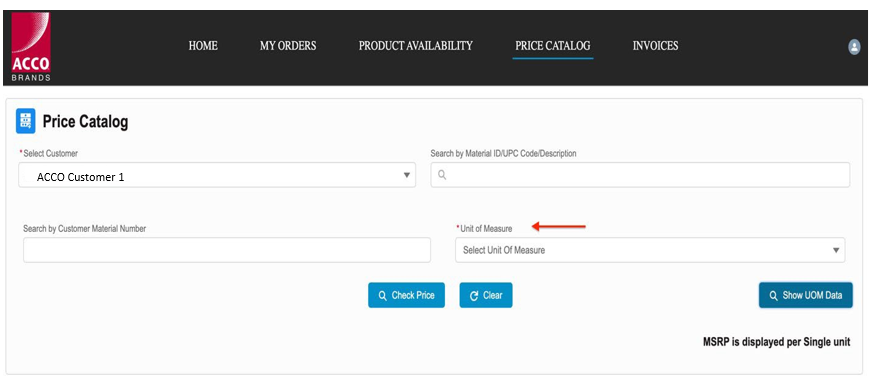876x389 pixels.
Task: Click the ACCO Brands logo
Action: tap(31, 47)
